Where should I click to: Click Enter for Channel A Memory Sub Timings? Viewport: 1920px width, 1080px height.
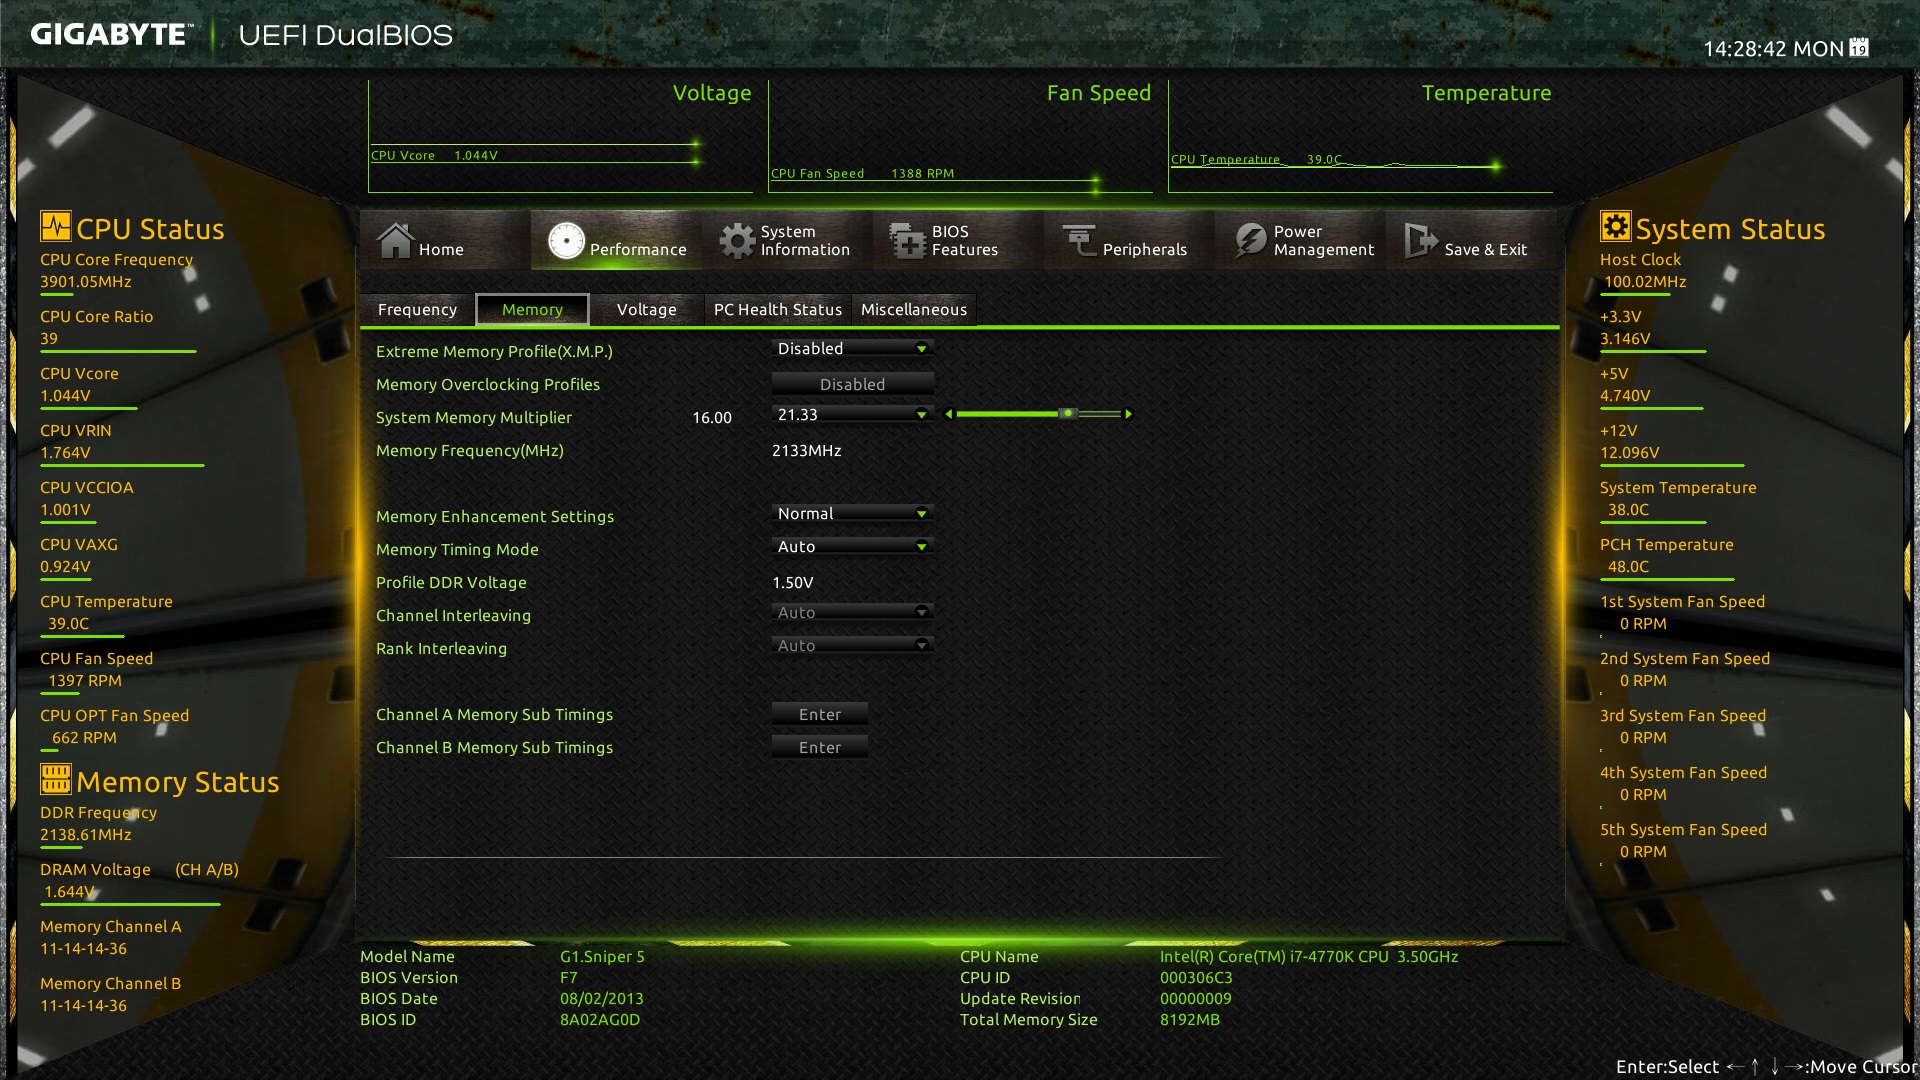pos(819,714)
